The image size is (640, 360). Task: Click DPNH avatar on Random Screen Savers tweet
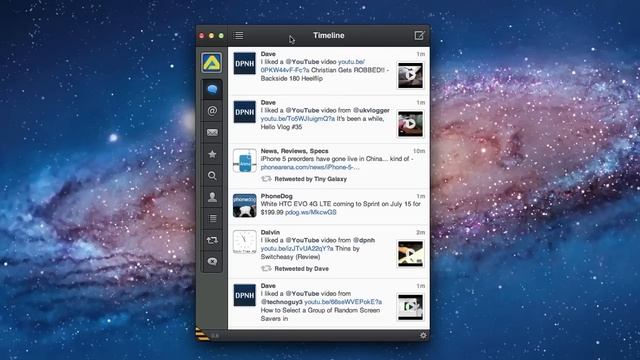pos(244,295)
